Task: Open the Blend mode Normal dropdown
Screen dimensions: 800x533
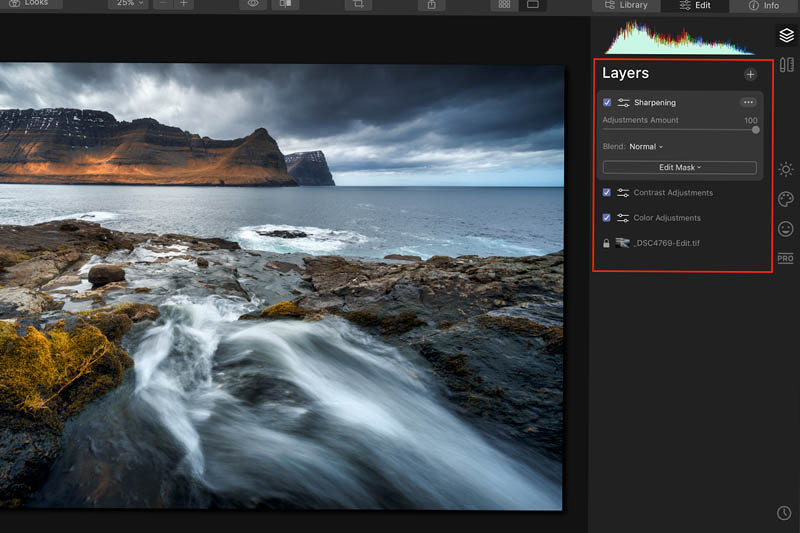Action: 646,147
